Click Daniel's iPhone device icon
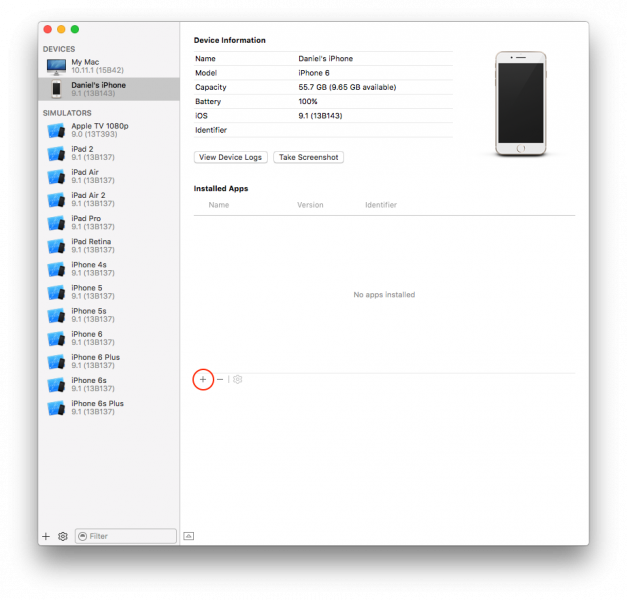 point(56,89)
